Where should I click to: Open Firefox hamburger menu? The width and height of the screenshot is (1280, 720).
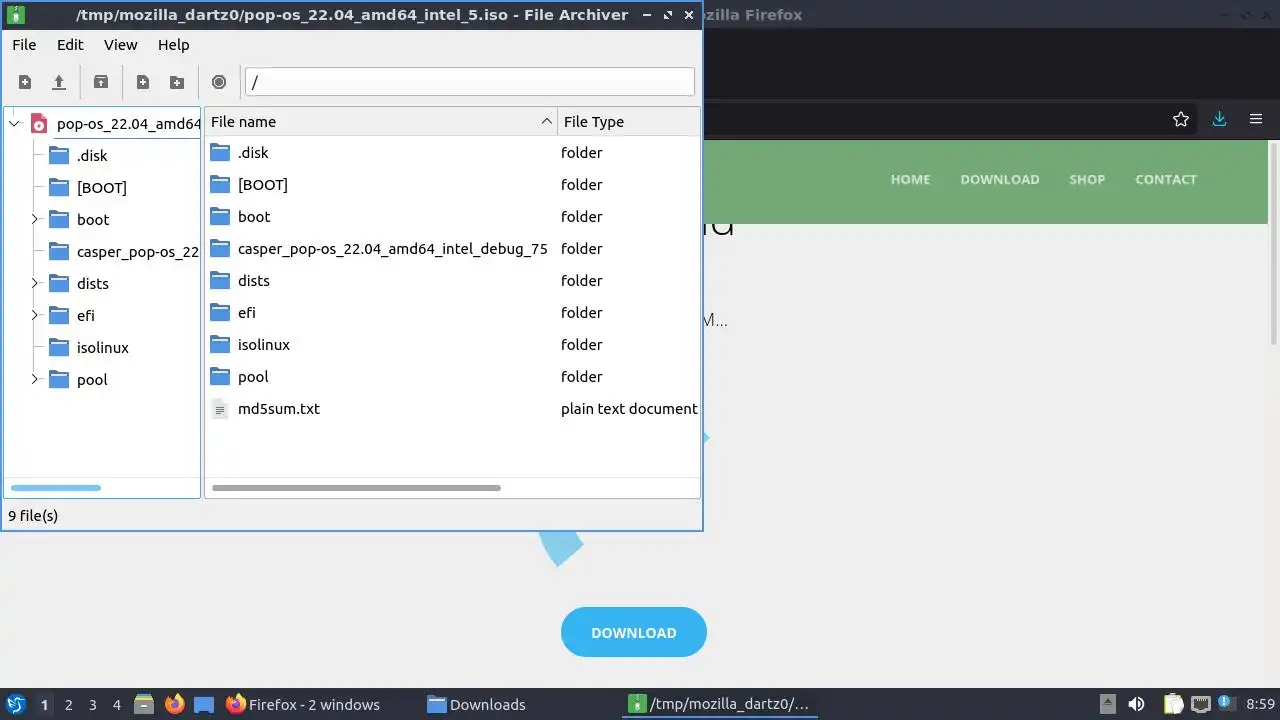1256,119
